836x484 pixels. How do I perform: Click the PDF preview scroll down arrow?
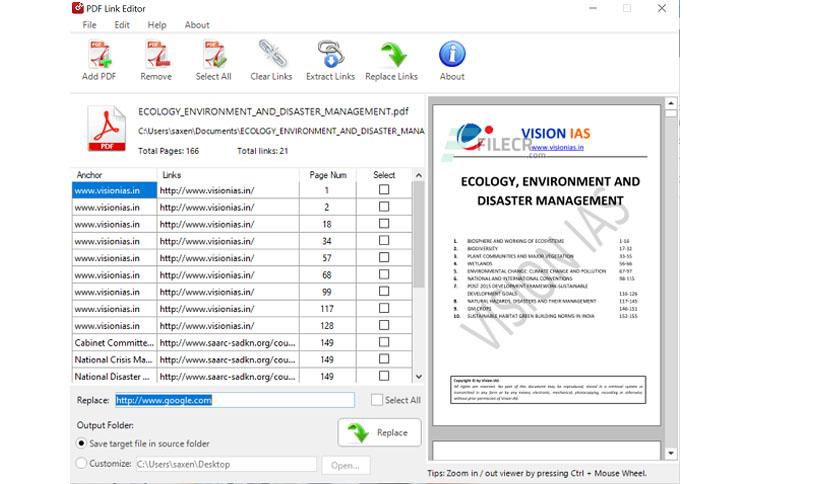coord(671,454)
